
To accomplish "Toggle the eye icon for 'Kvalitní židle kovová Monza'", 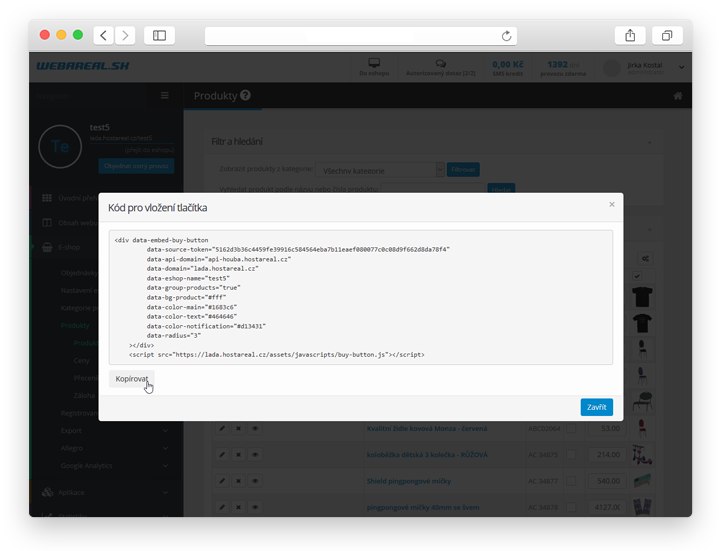I will (255, 428).
